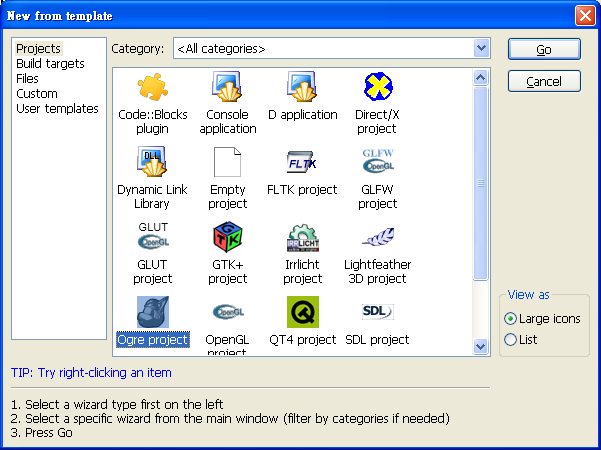Click the Direct/X project label
Screen dimensions: 601x450
[377, 122]
